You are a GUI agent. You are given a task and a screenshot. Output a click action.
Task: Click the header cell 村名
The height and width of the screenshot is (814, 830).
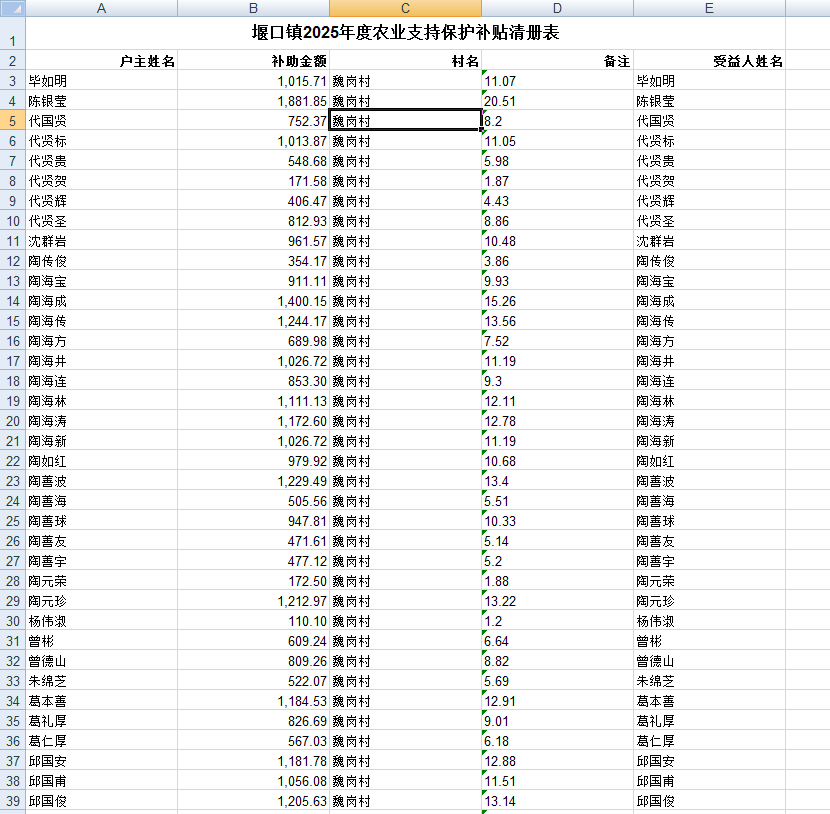[405, 60]
